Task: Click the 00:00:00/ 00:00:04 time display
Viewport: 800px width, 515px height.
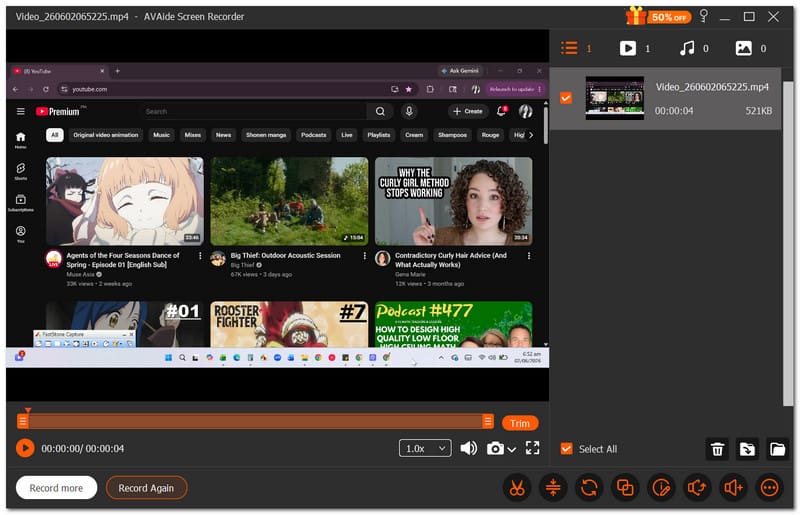Action: coord(83,448)
